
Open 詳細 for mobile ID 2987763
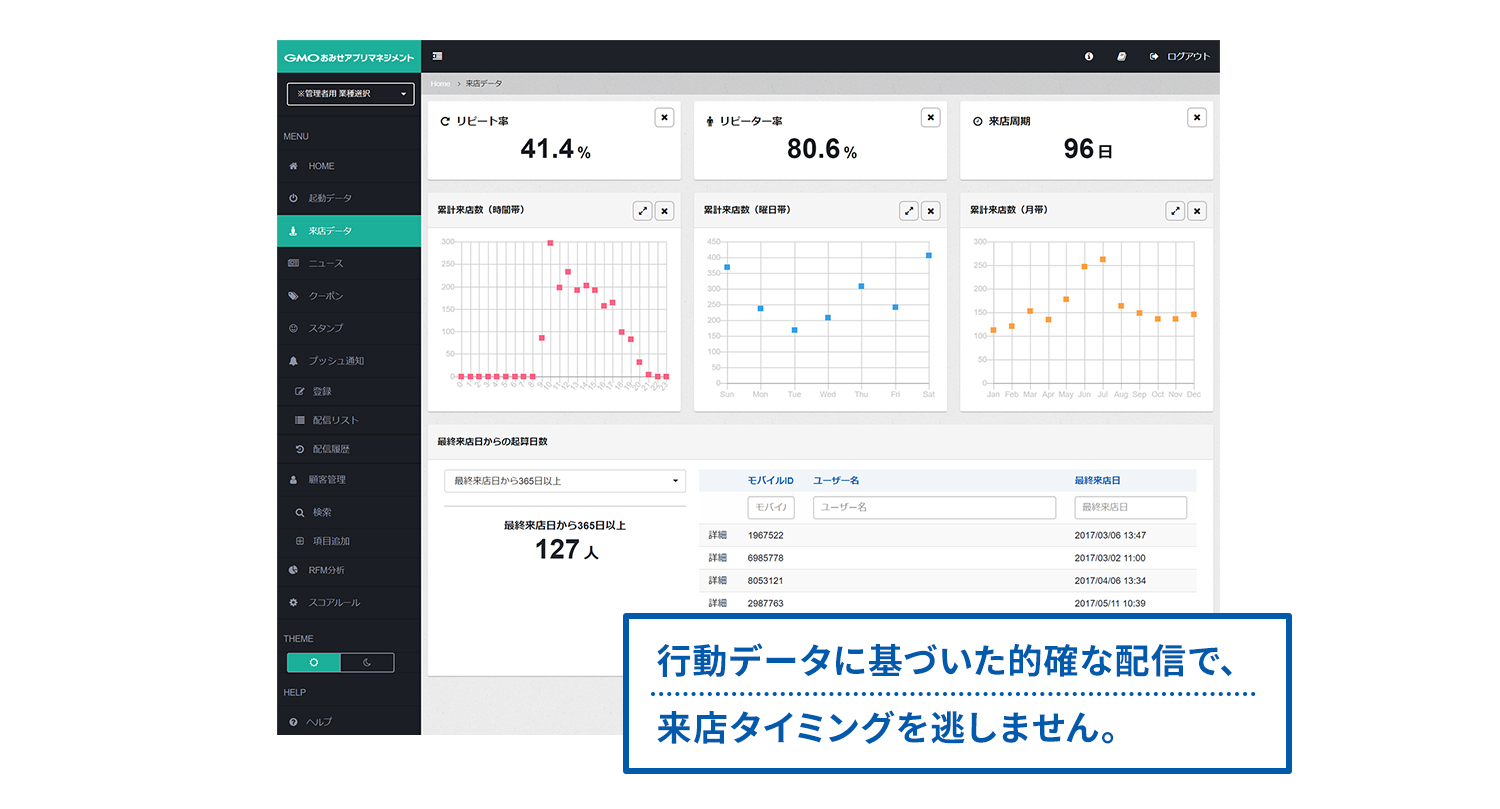coord(718,603)
